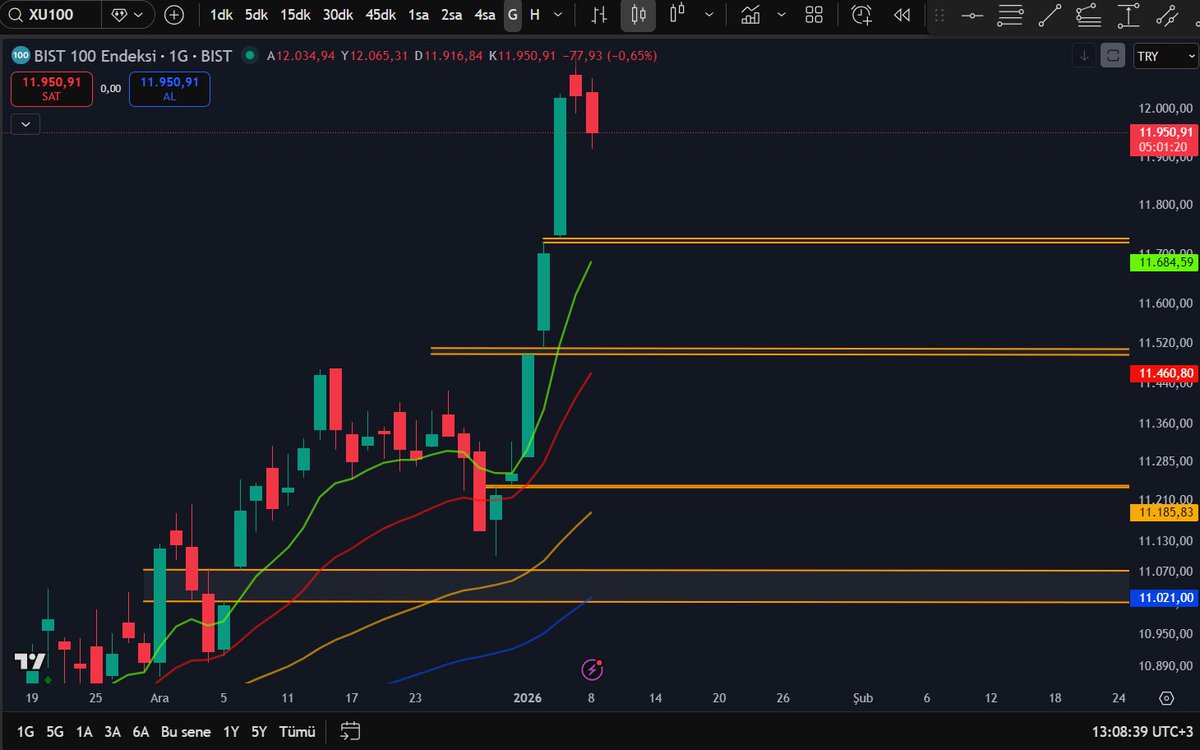Click the purple lightning event marker
This screenshot has height=750, width=1200.
[593, 669]
